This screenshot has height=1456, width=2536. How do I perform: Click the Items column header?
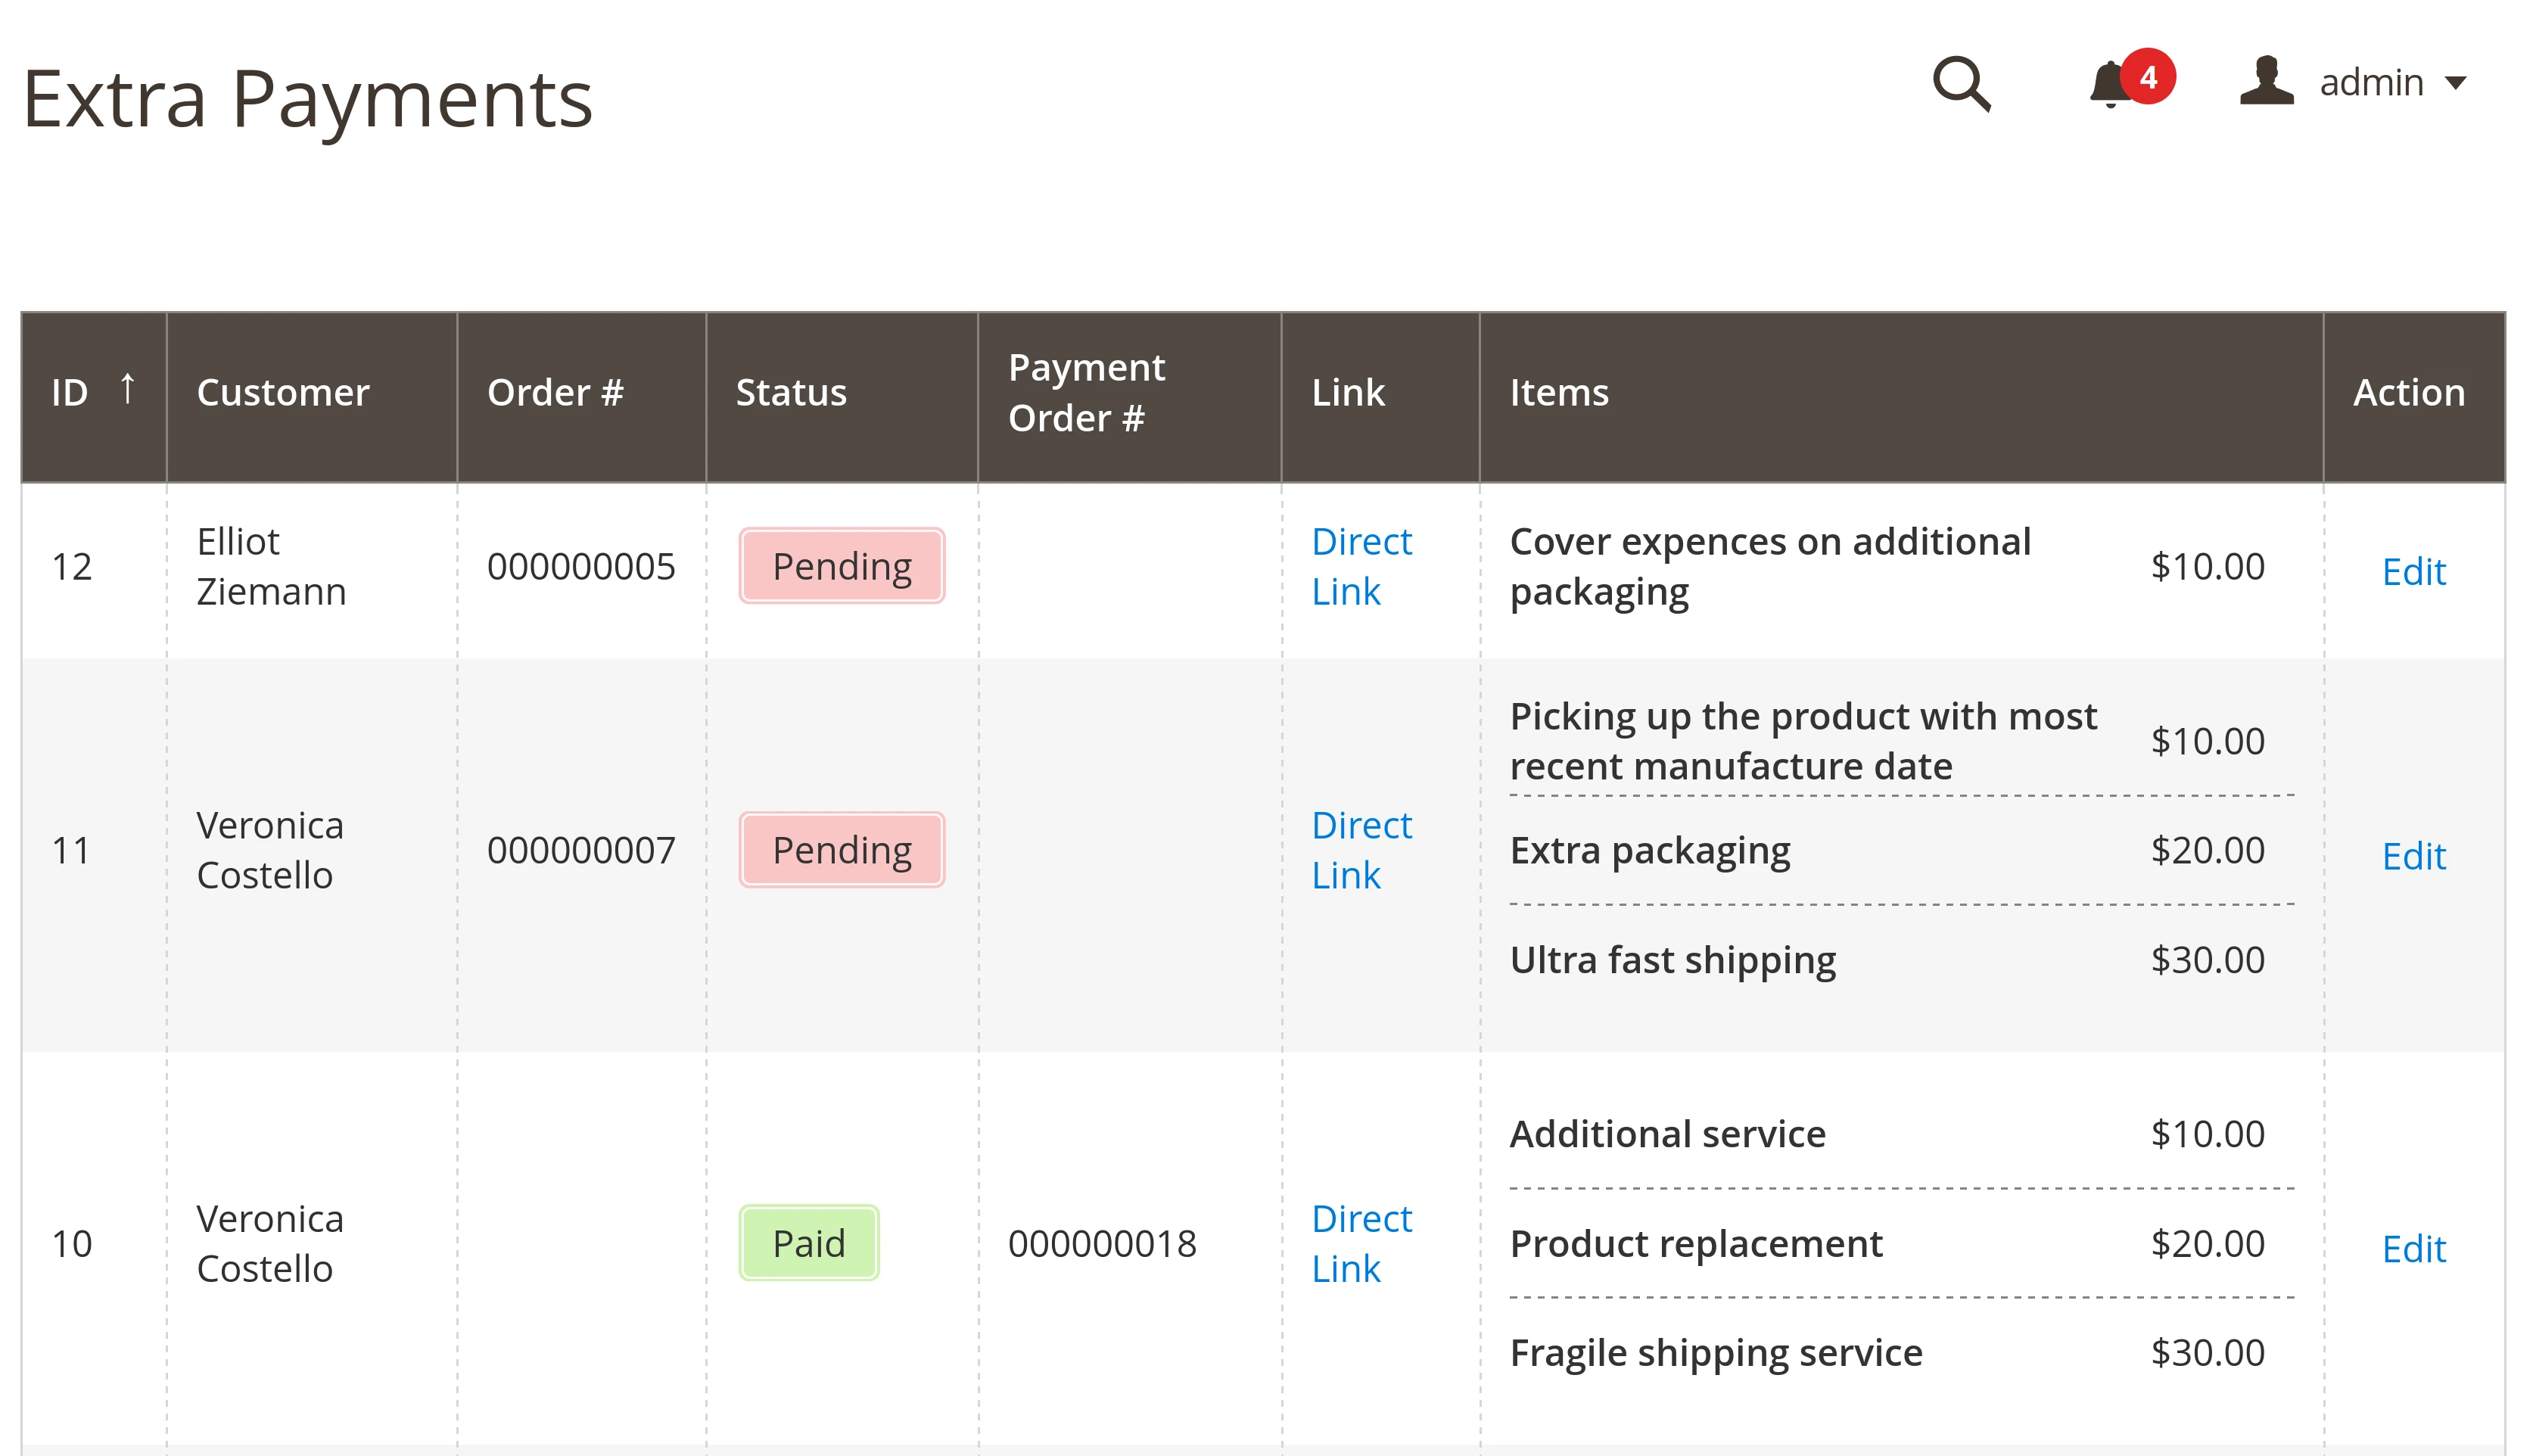click(x=1559, y=393)
